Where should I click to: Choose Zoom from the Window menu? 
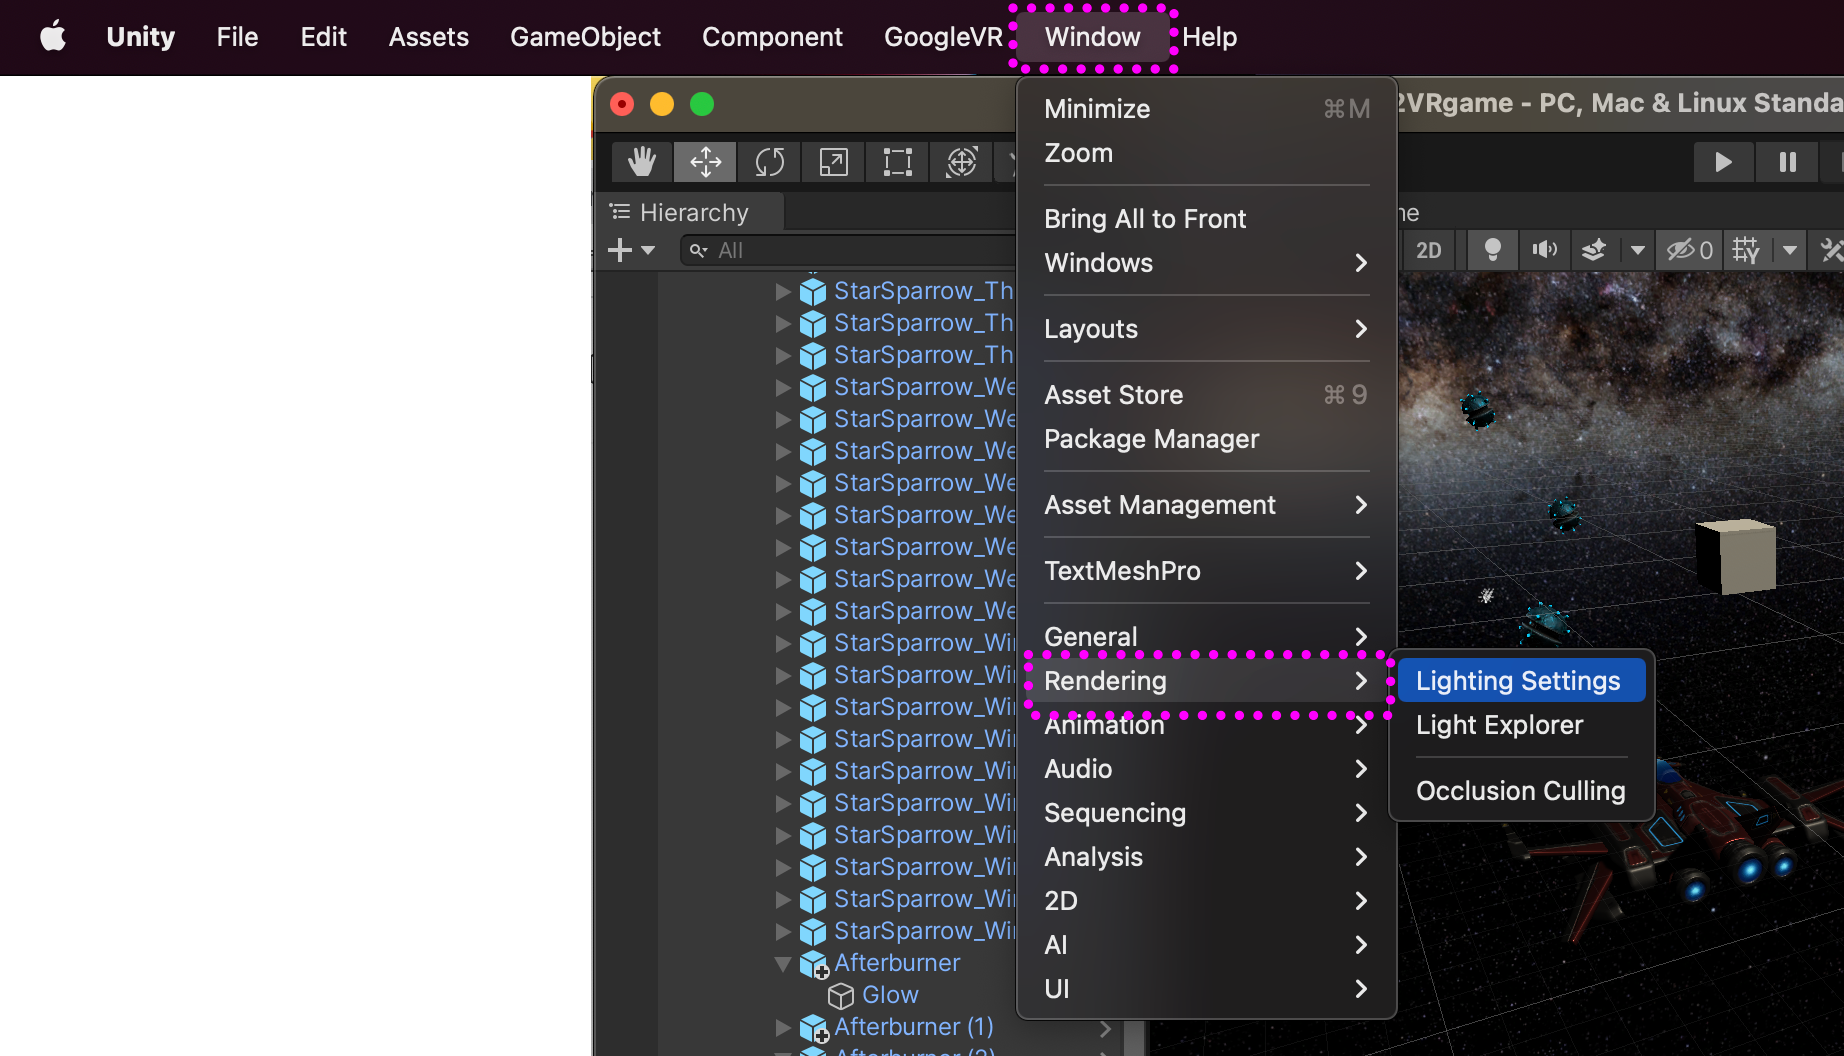pos(1207,153)
